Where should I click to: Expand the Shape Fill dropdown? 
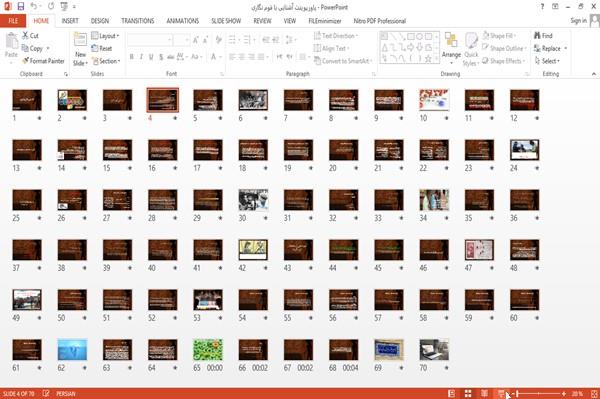tap(499, 36)
